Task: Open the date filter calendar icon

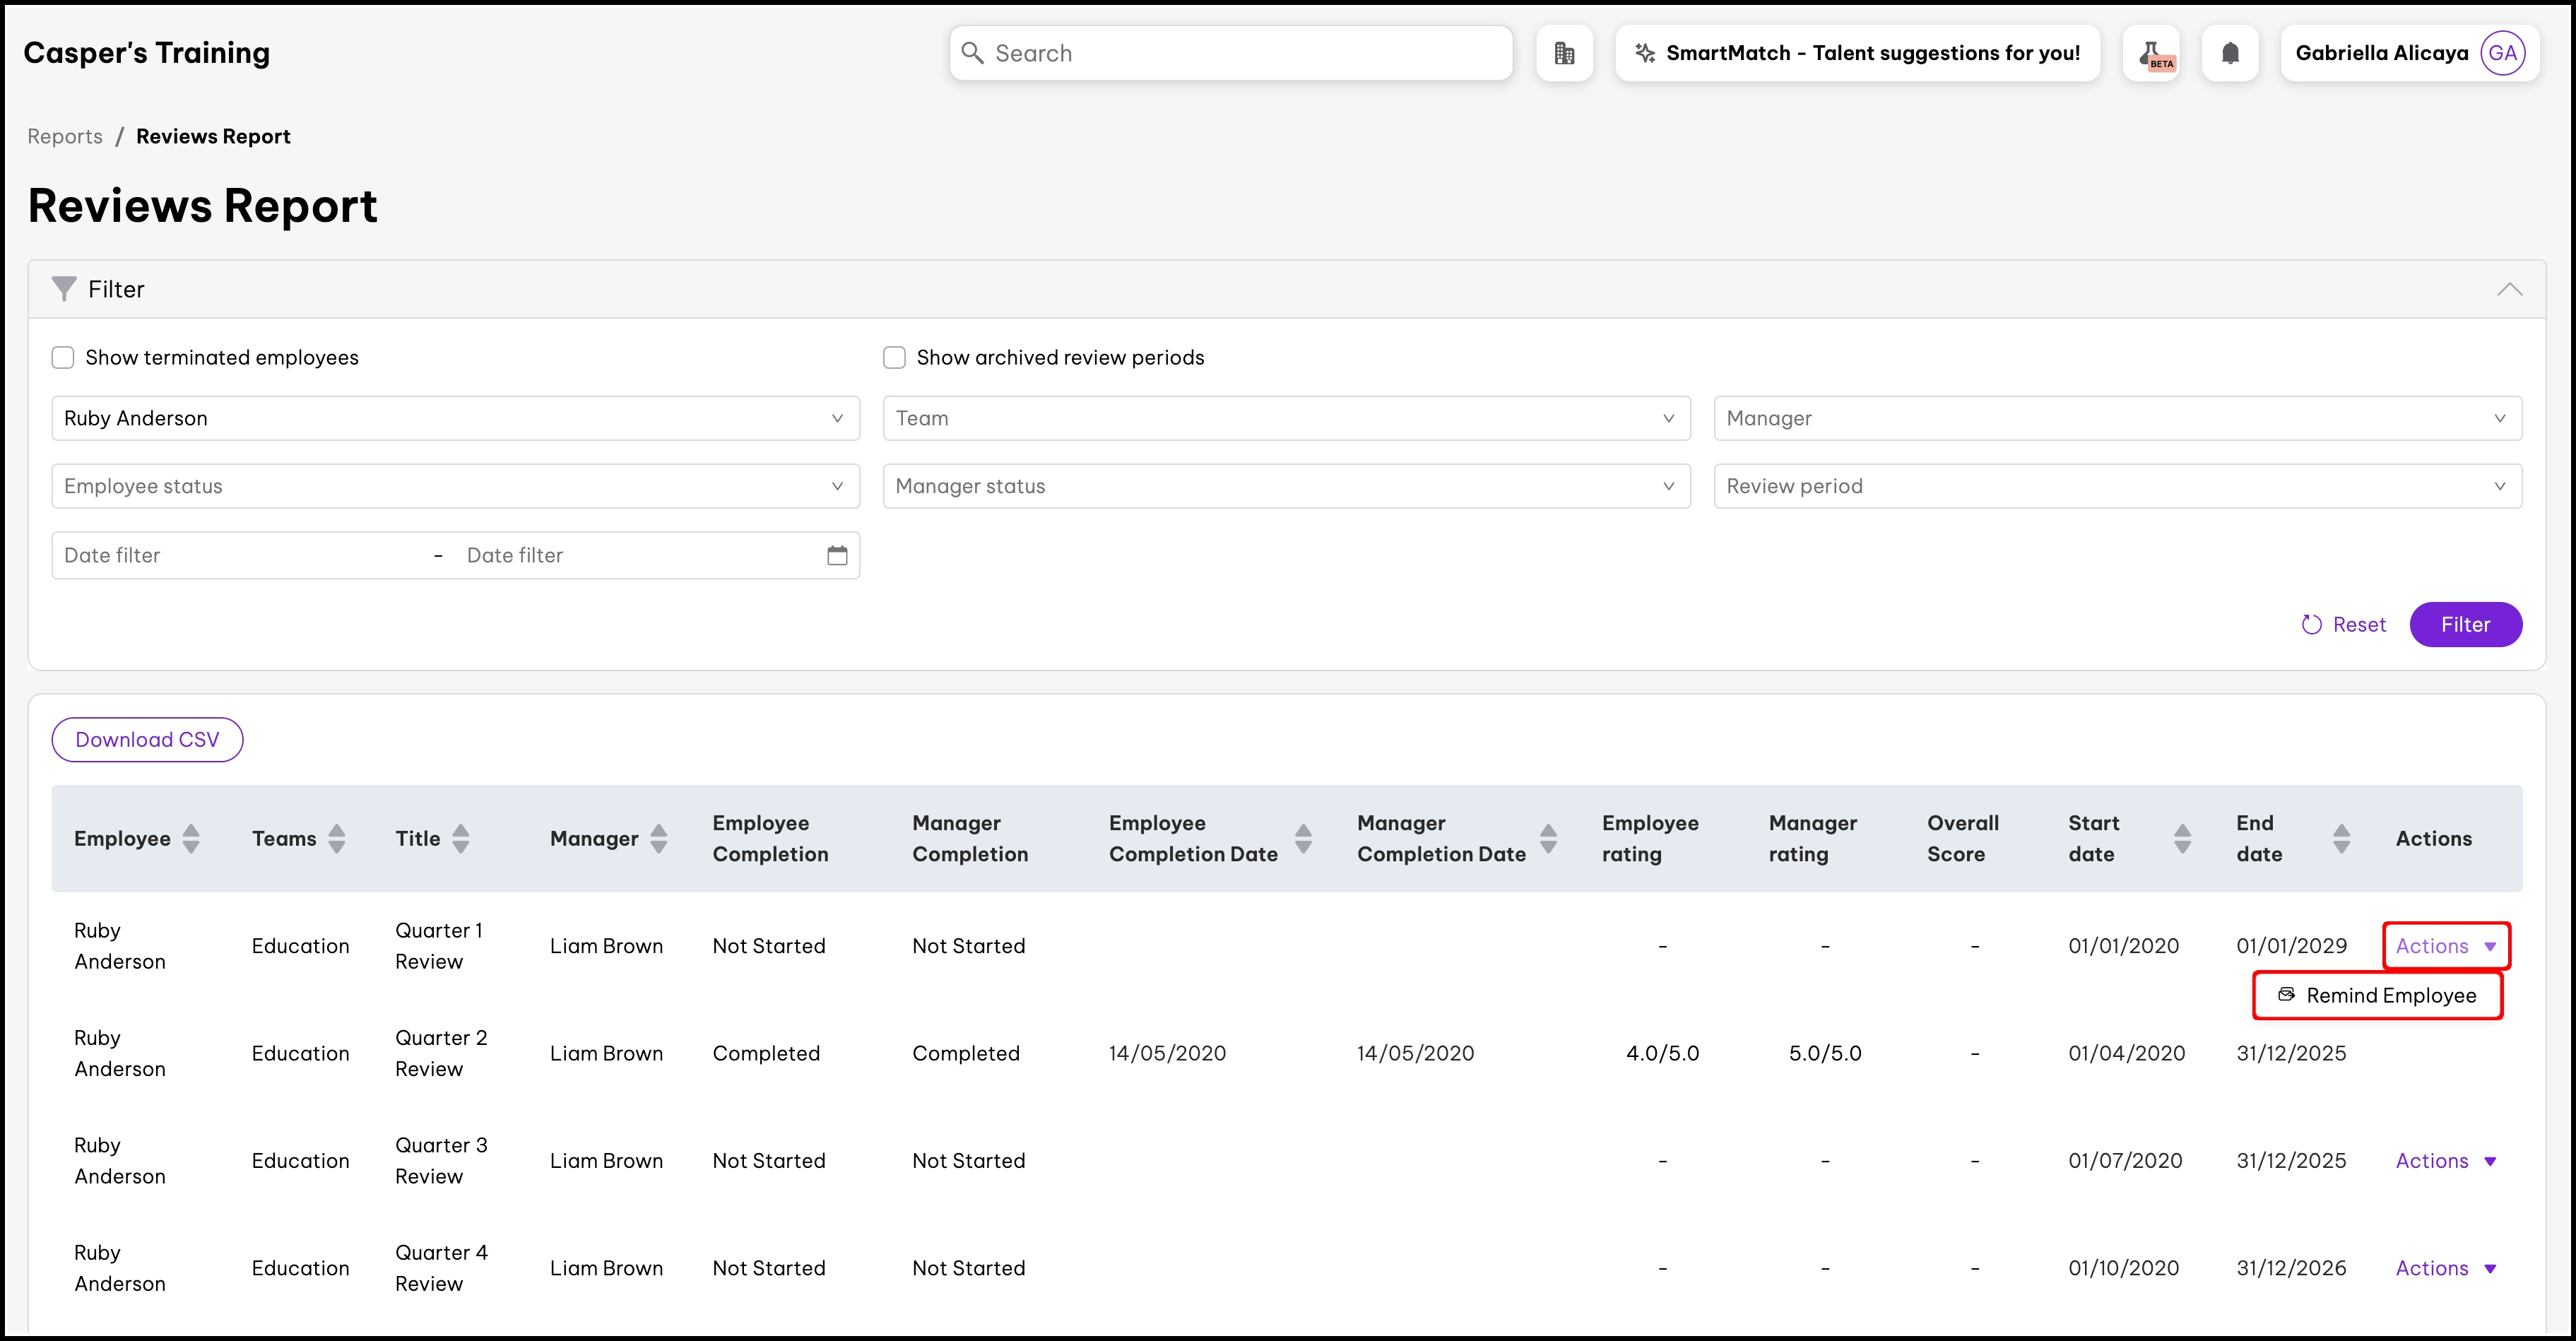Action: 837,555
